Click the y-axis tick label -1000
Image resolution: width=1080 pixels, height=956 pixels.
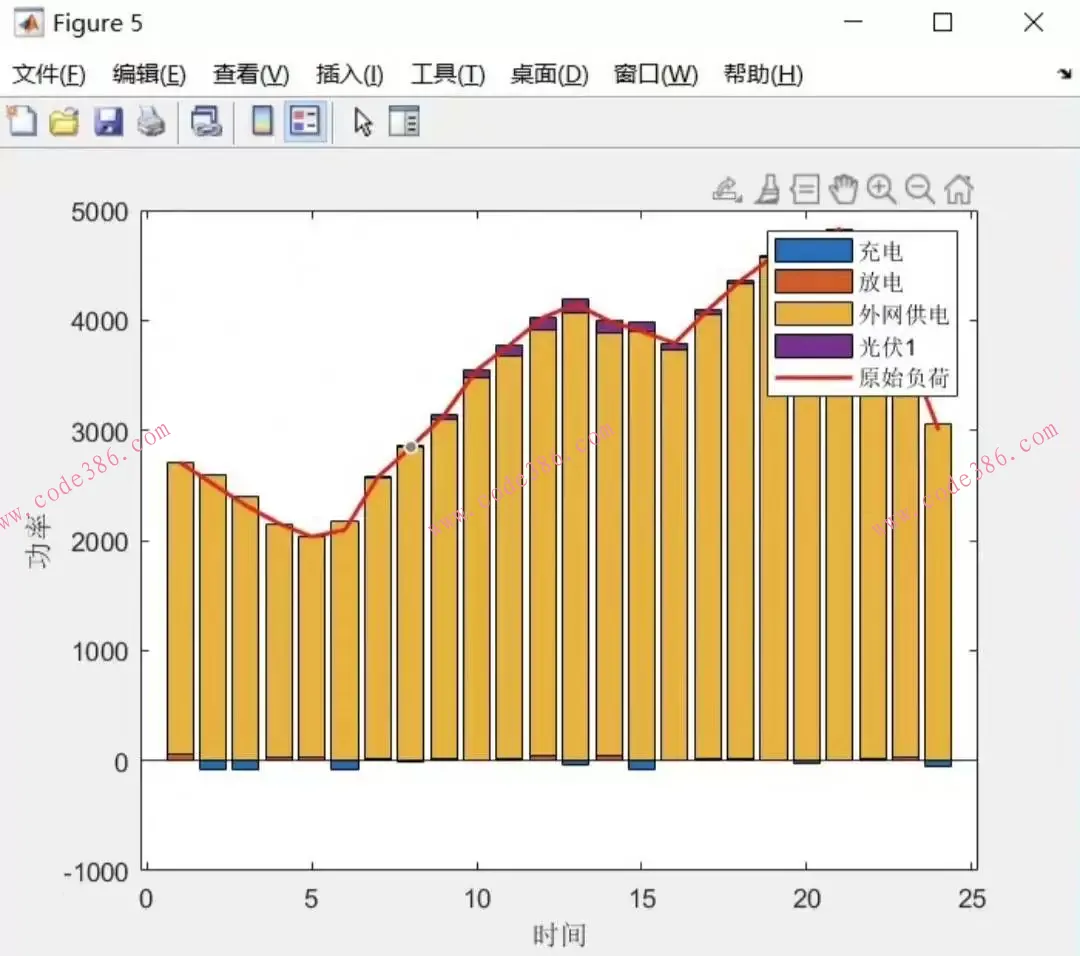pos(96,873)
